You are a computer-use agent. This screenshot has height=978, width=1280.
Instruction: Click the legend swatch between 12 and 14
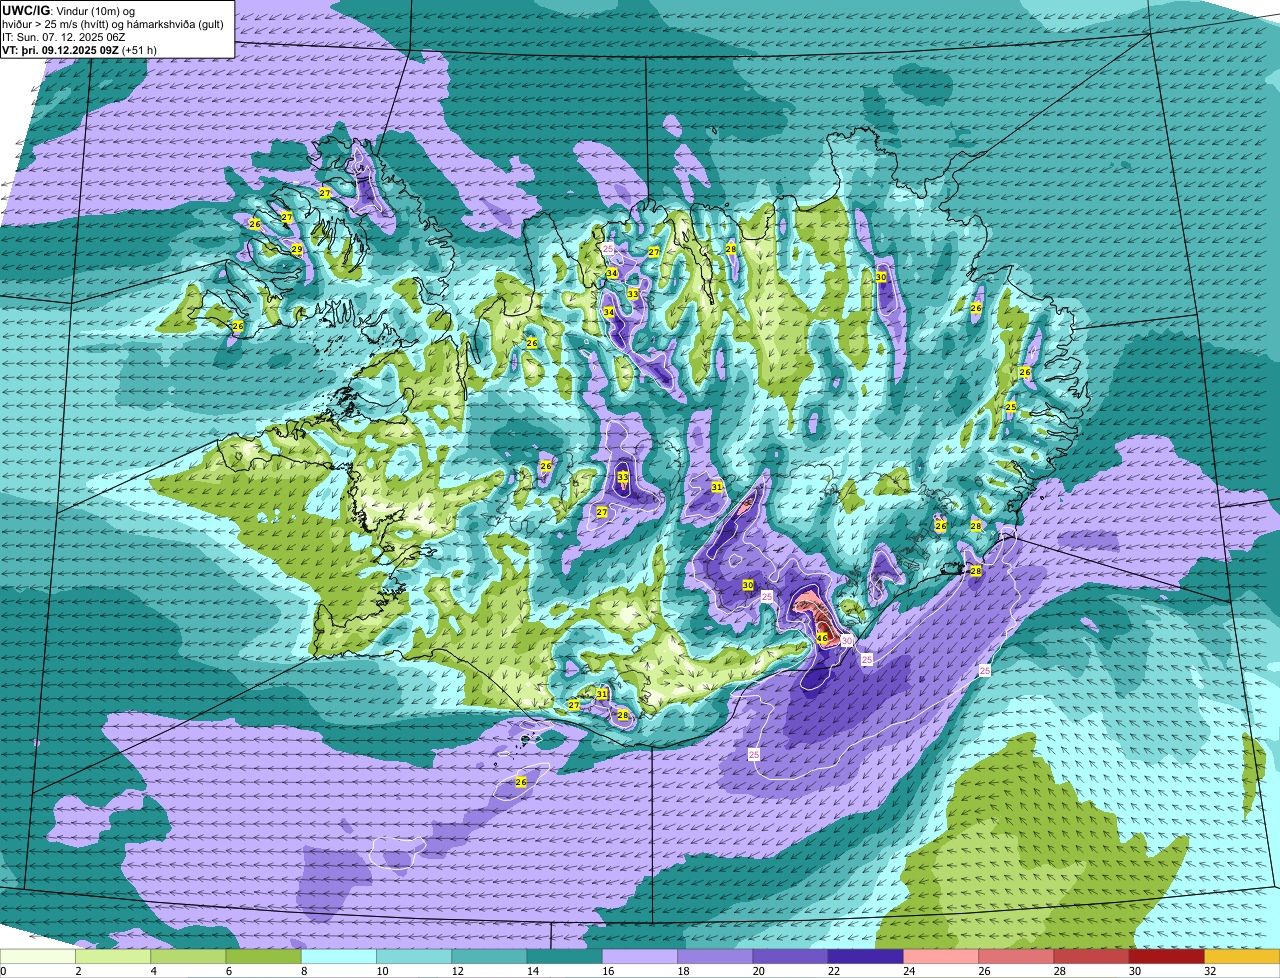click(x=490, y=957)
